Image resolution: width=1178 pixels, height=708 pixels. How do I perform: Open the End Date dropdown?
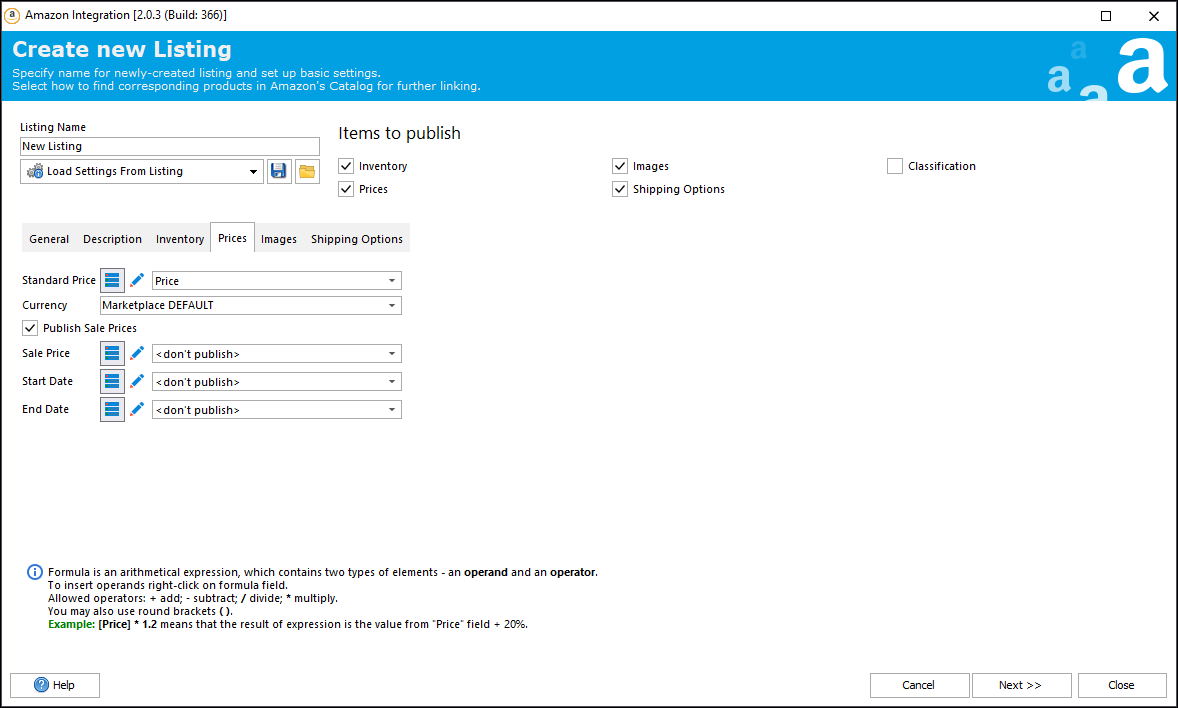[276, 409]
